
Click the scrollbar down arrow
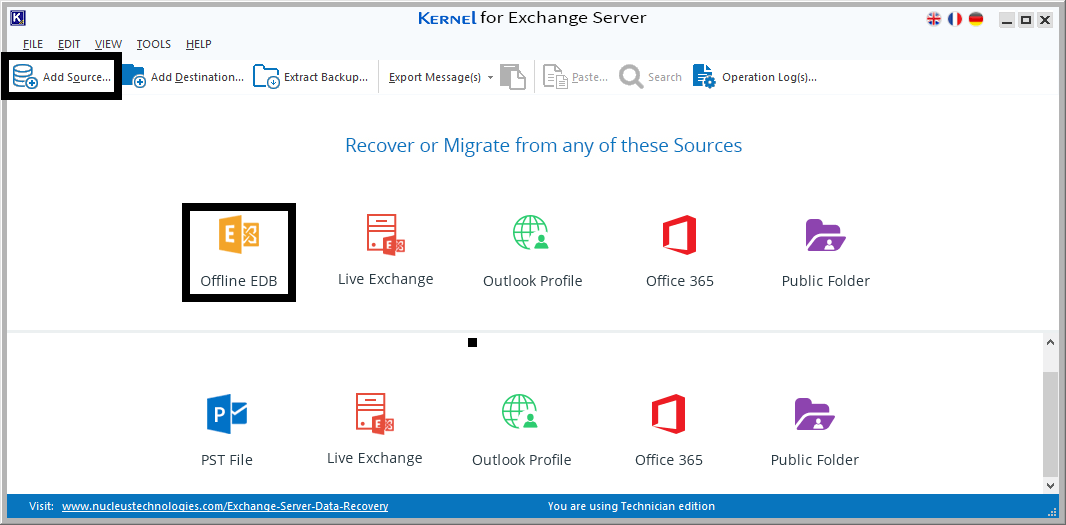[1050, 484]
